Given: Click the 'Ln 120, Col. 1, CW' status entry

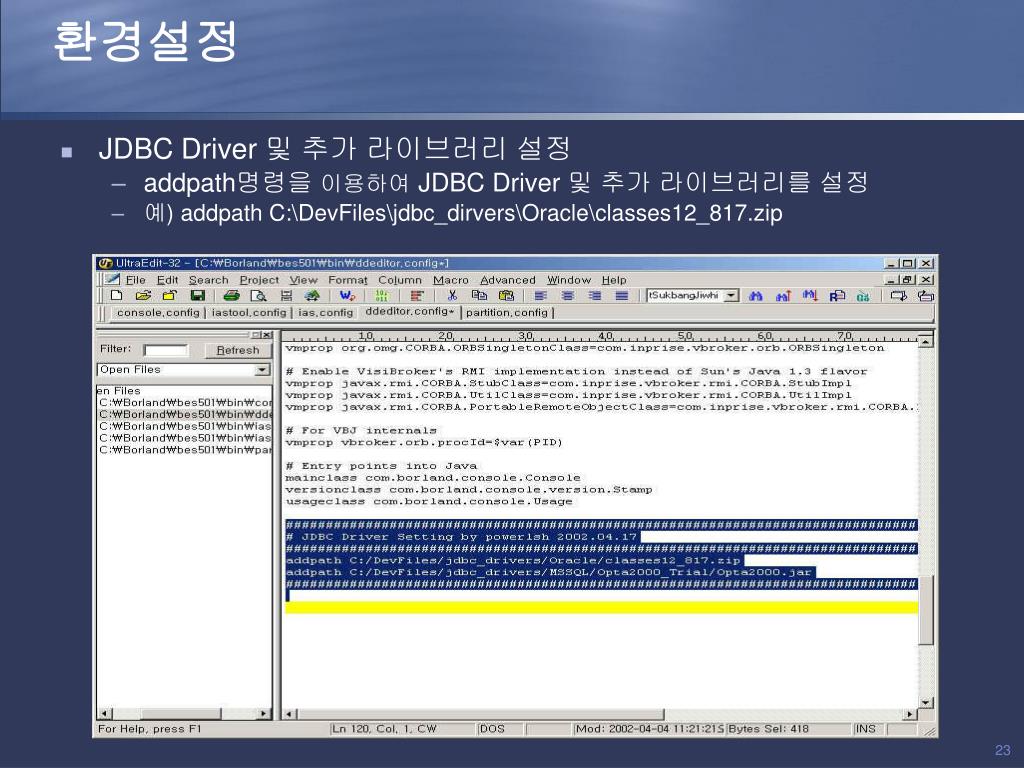Looking at the screenshot, I should click(384, 729).
